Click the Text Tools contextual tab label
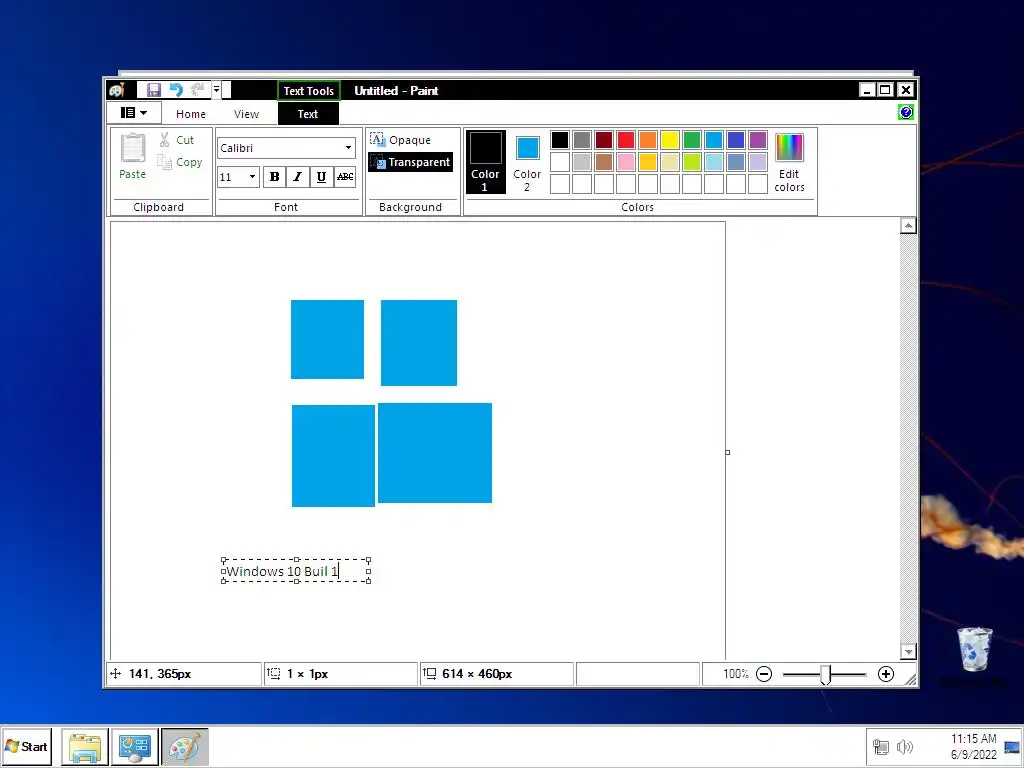1024x768 pixels. click(x=308, y=91)
